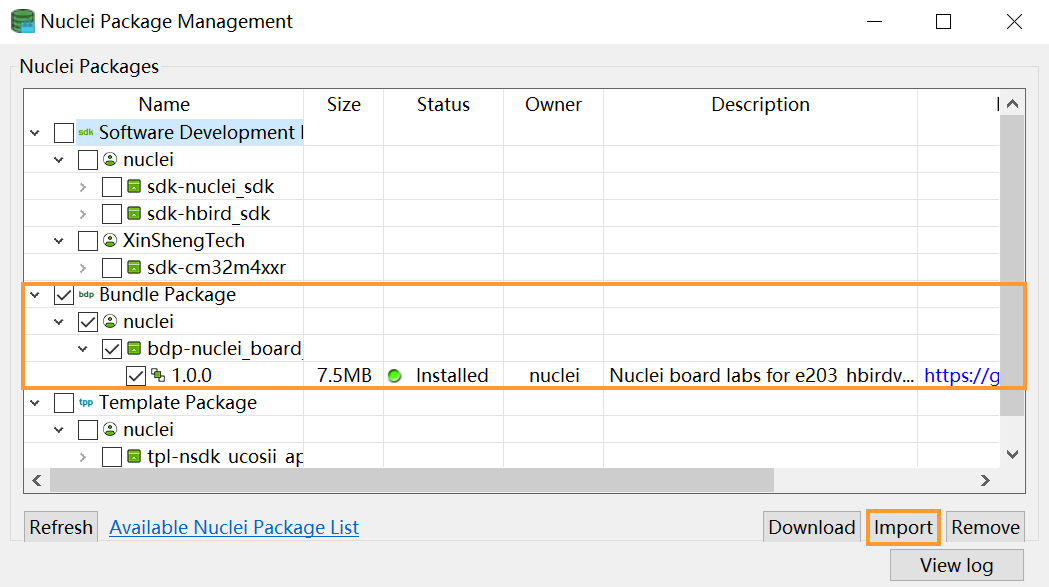Click the XinShengTech owner icon
This screenshot has height=587, width=1049.
[111, 241]
